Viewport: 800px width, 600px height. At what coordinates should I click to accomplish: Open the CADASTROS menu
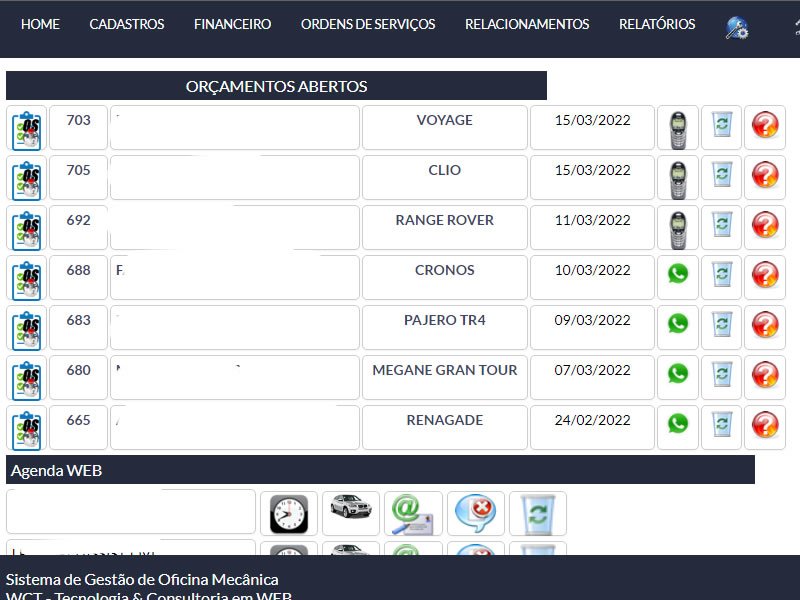[127, 24]
